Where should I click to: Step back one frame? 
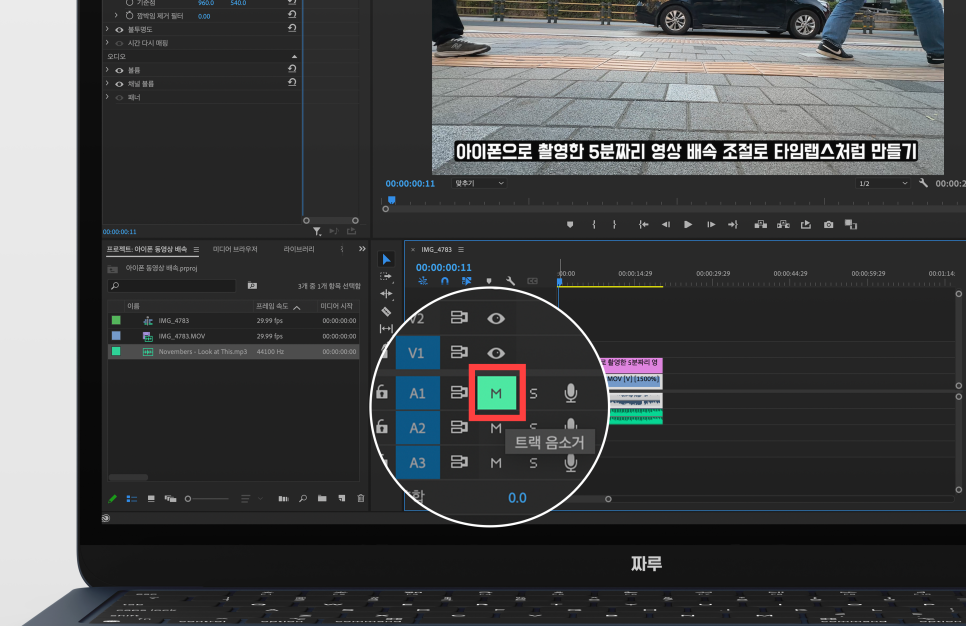click(666, 225)
